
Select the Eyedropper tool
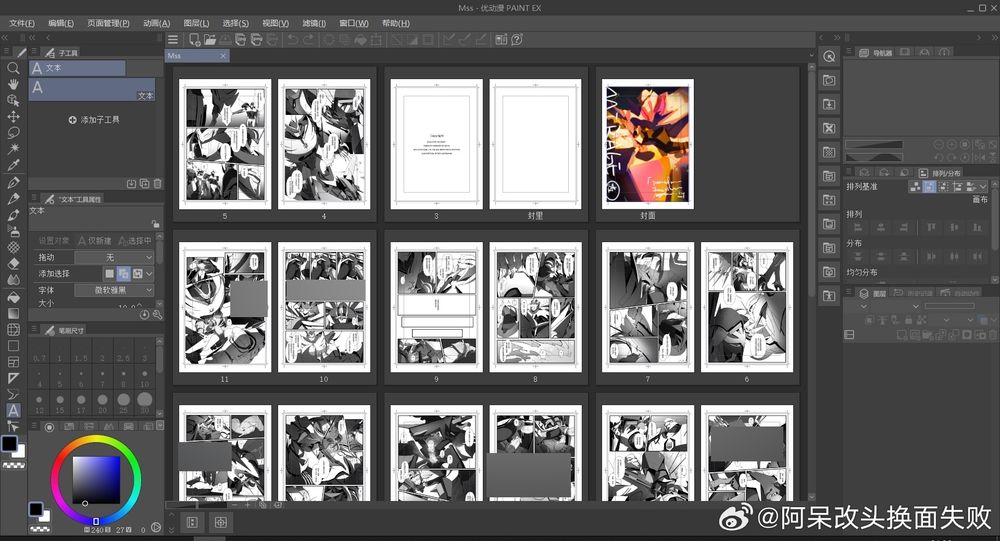click(13, 165)
